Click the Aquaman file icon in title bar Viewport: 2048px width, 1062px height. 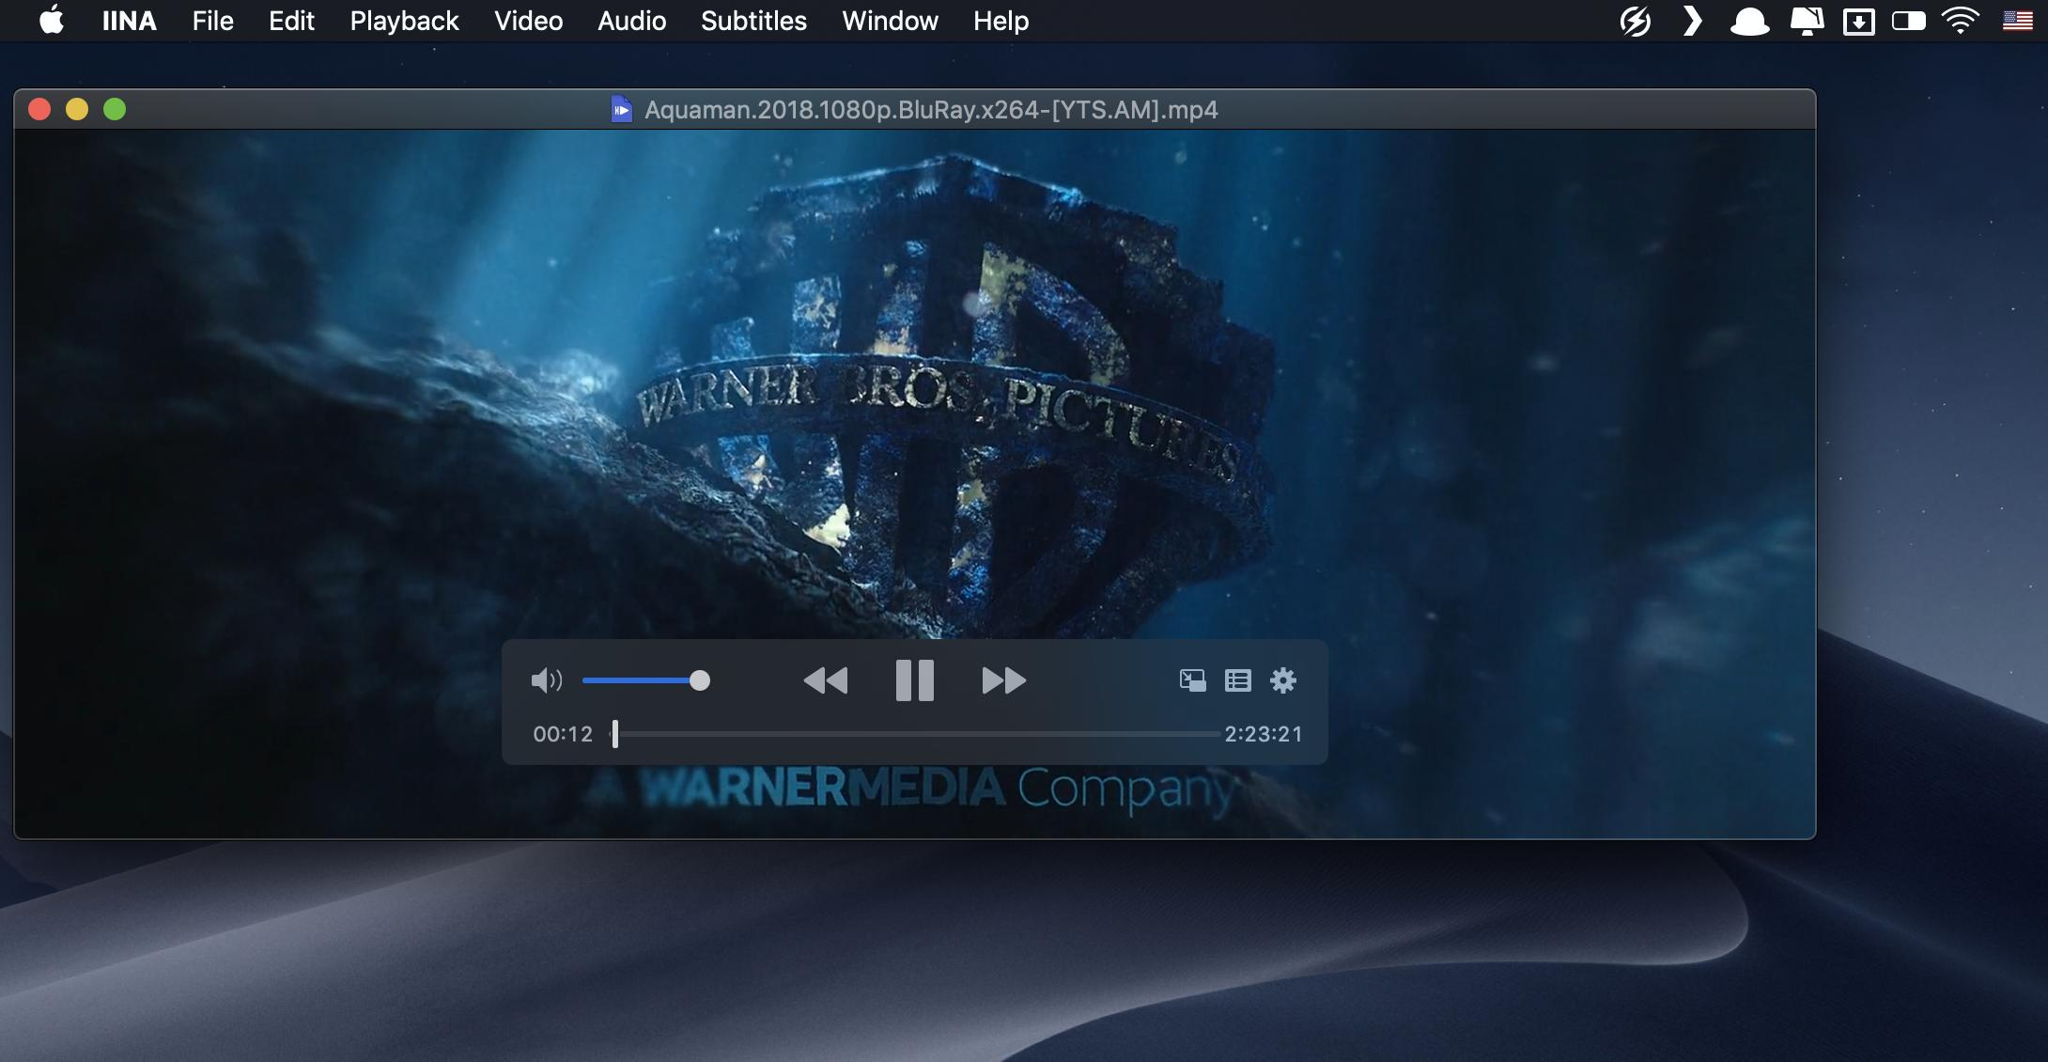621,109
